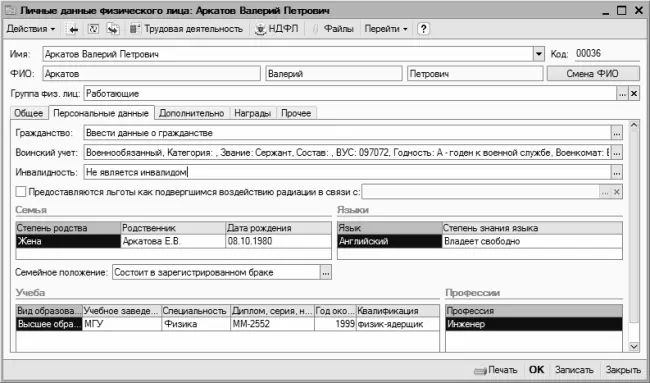Switch to the Общее tab

click(x=29, y=113)
